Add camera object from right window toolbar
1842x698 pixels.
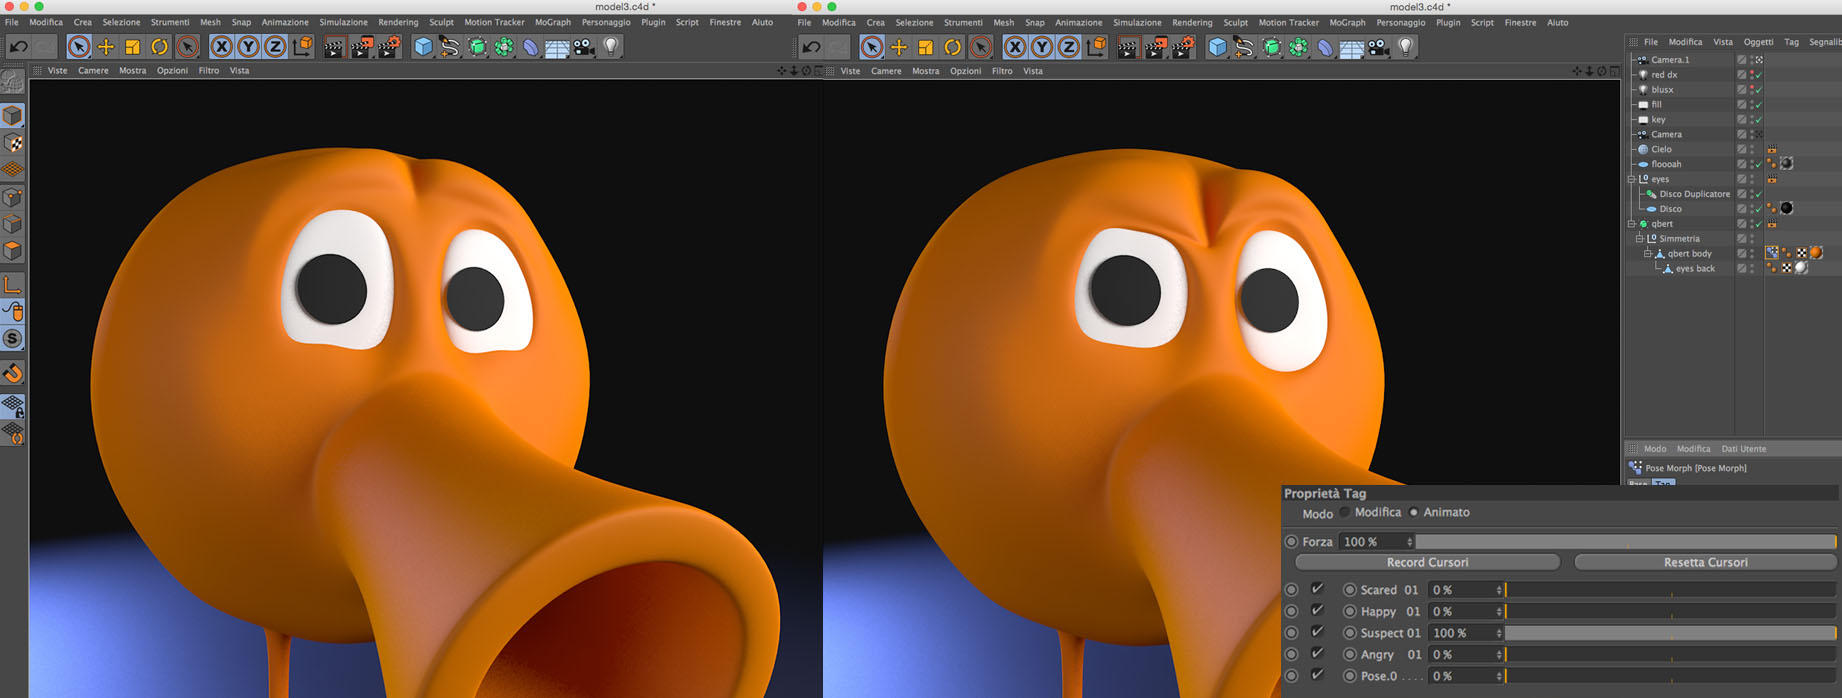pos(1378,46)
